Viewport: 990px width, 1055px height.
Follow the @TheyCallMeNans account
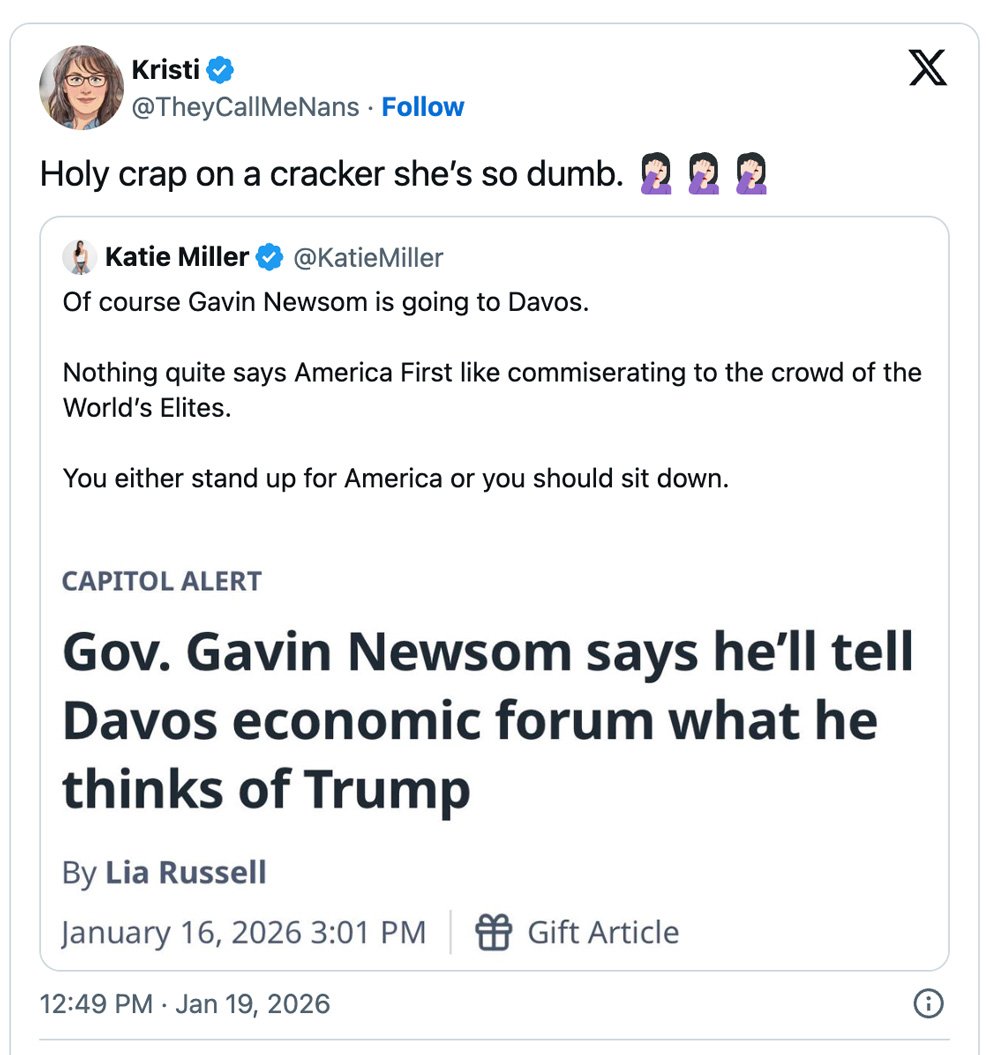[x=423, y=107]
